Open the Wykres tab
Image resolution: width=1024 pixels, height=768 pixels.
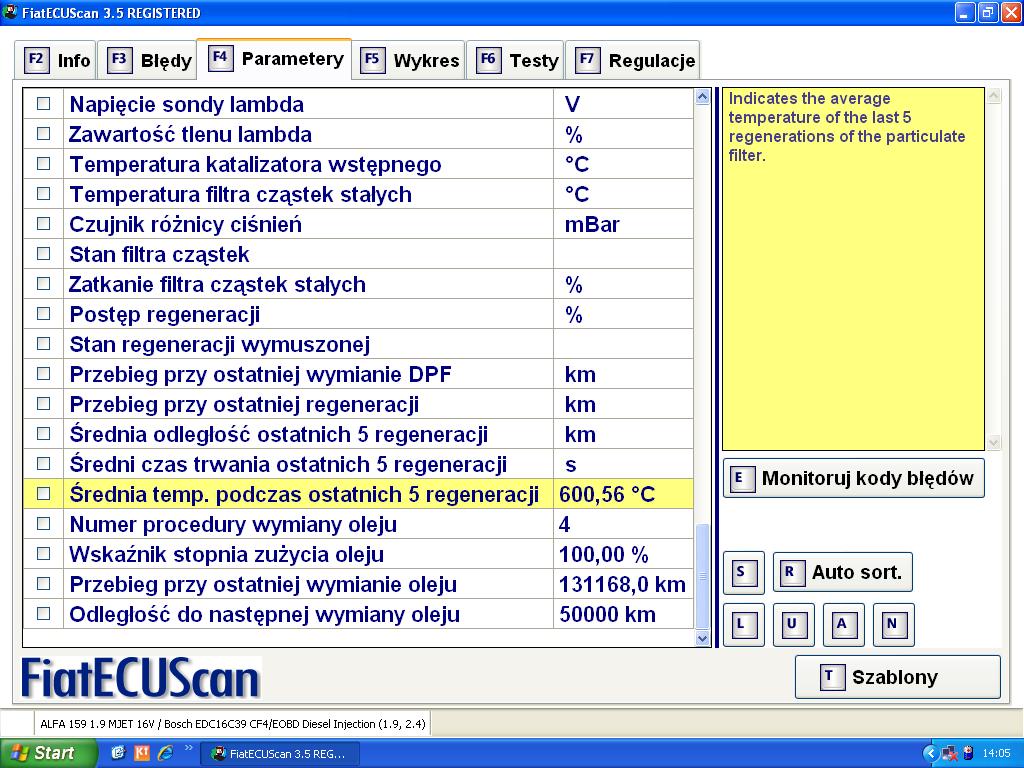[409, 60]
